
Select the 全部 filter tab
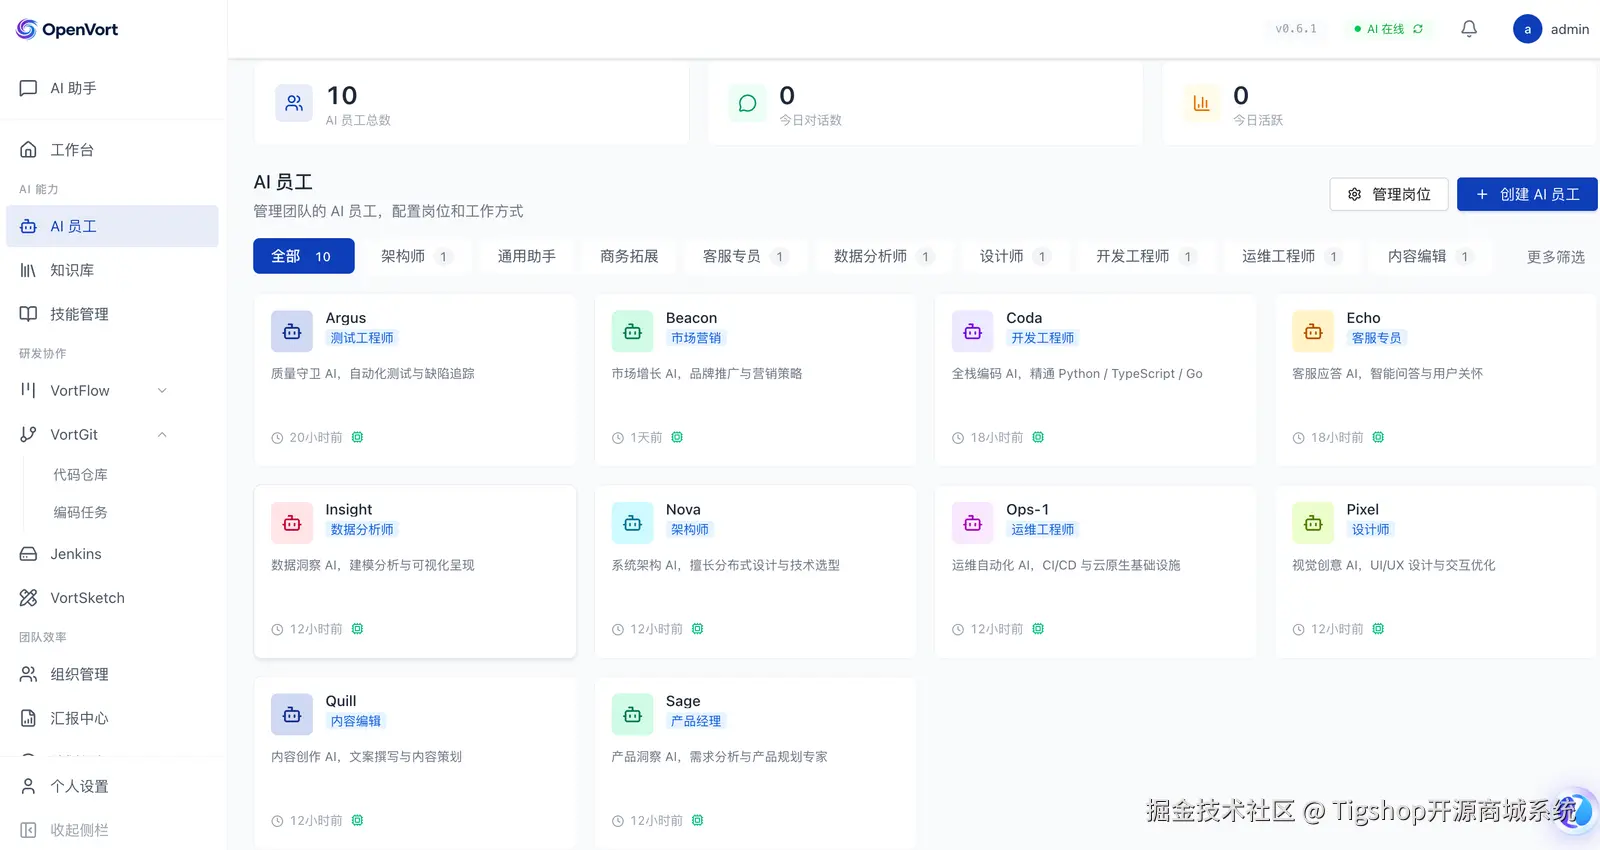(x=304, y=256)
